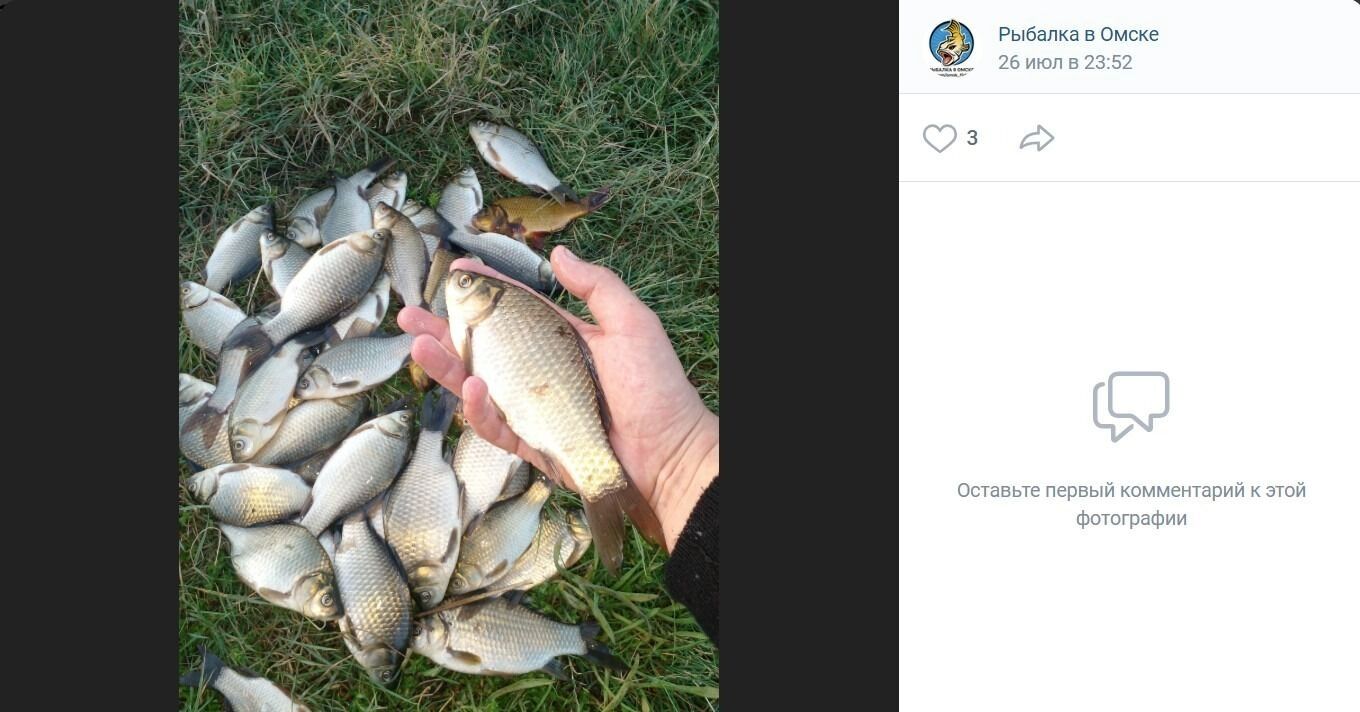This screenshot has width=1360, height=712.
Task: Share the photo using the arrow icon
Action: point(1037,138)
